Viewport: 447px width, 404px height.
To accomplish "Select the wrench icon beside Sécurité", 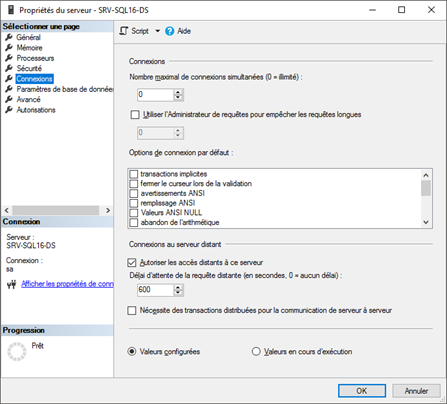I will (x=9, y=68).
